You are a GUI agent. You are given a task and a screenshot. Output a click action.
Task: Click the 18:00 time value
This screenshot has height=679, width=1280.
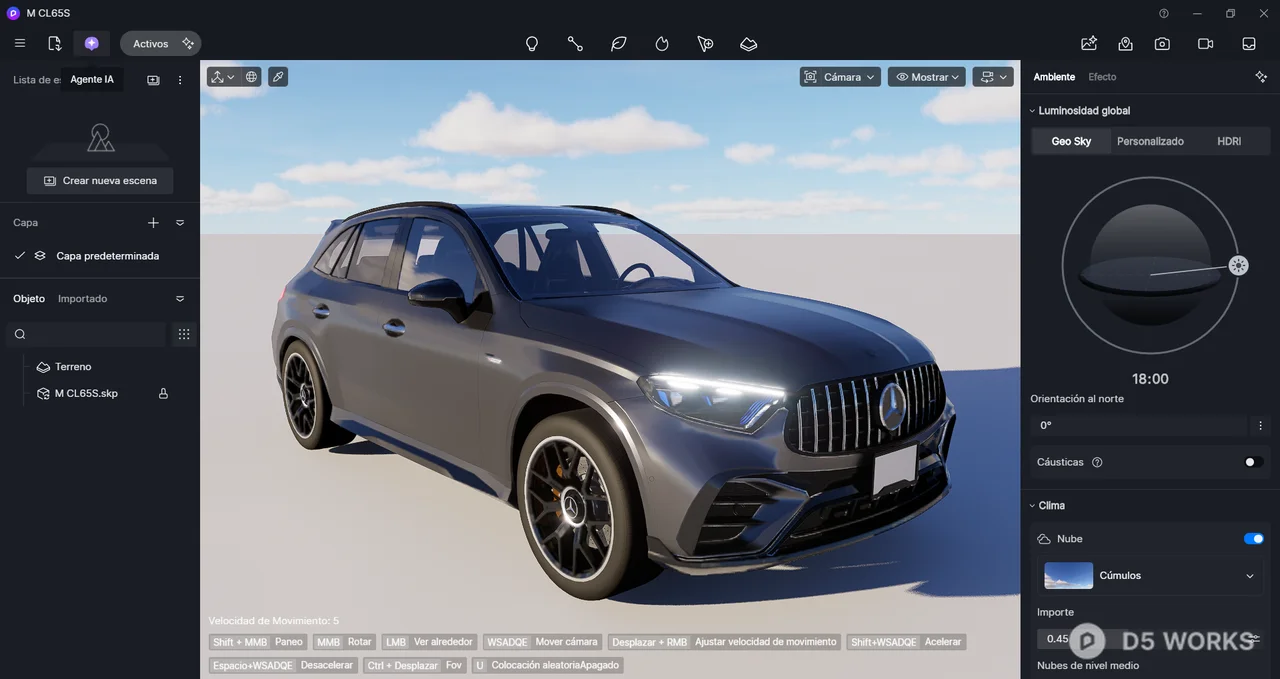click(x=1150, y=379)
